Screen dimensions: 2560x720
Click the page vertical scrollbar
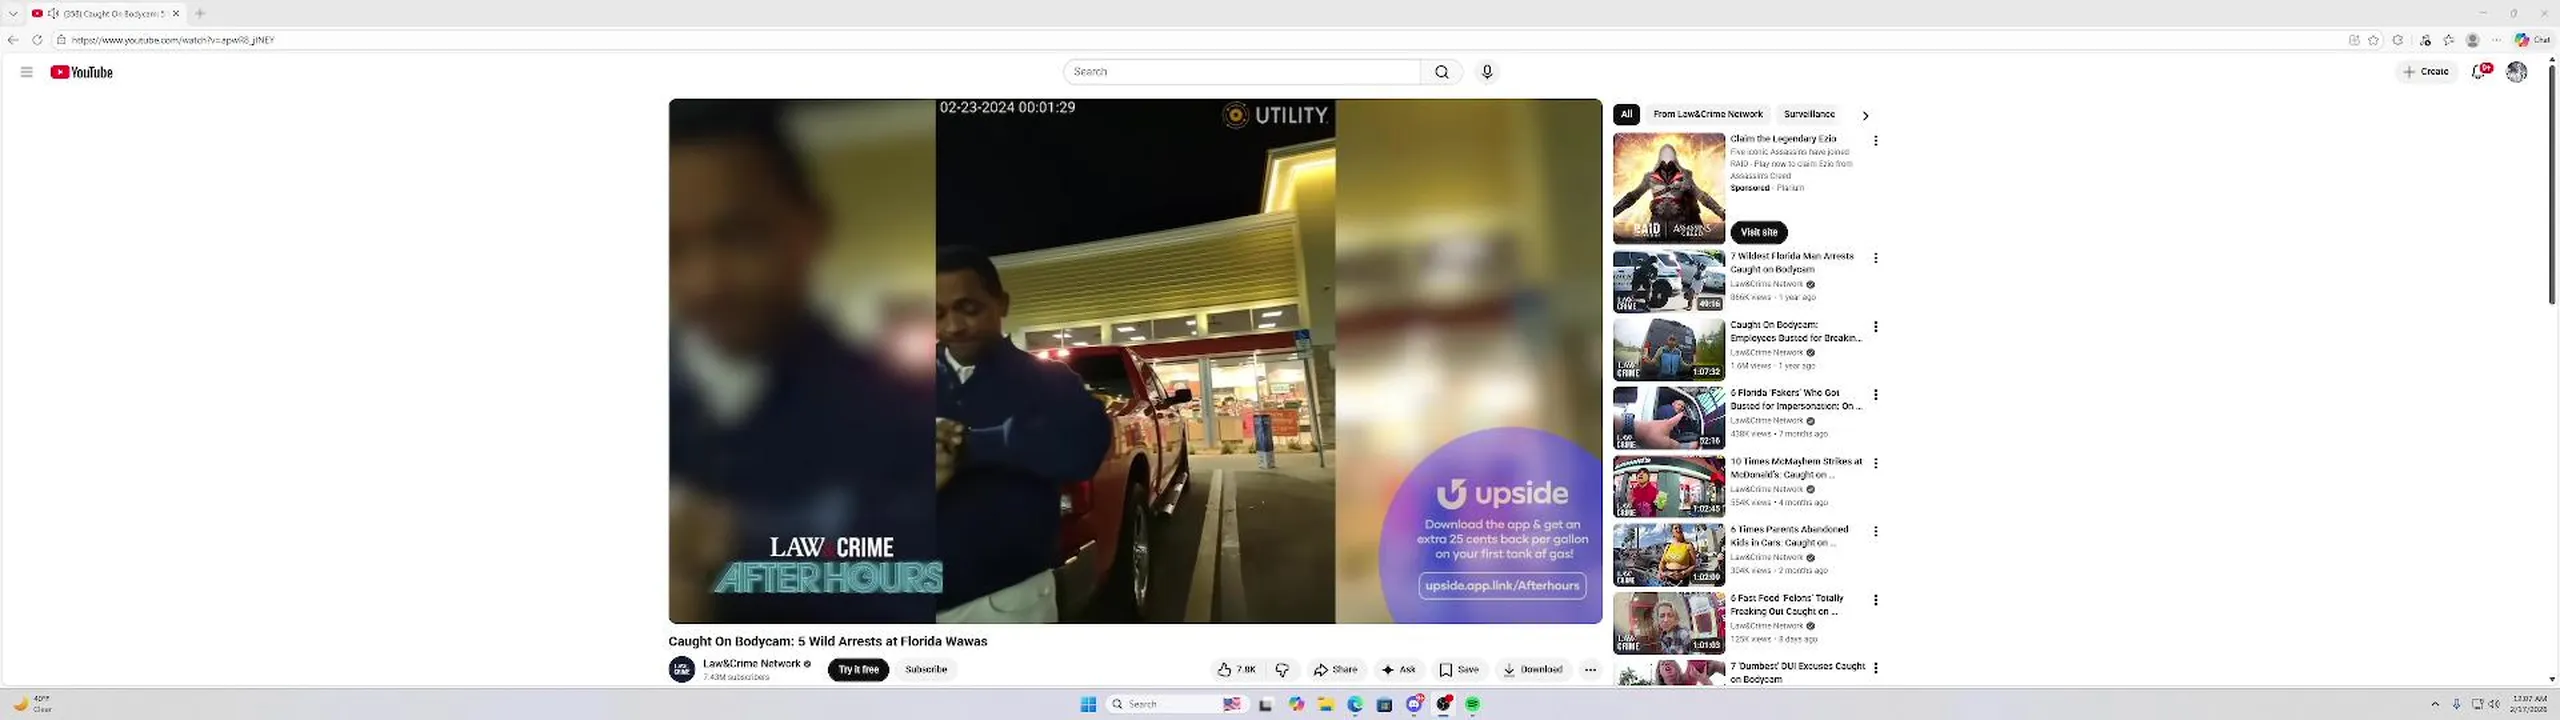point(2552,185)
